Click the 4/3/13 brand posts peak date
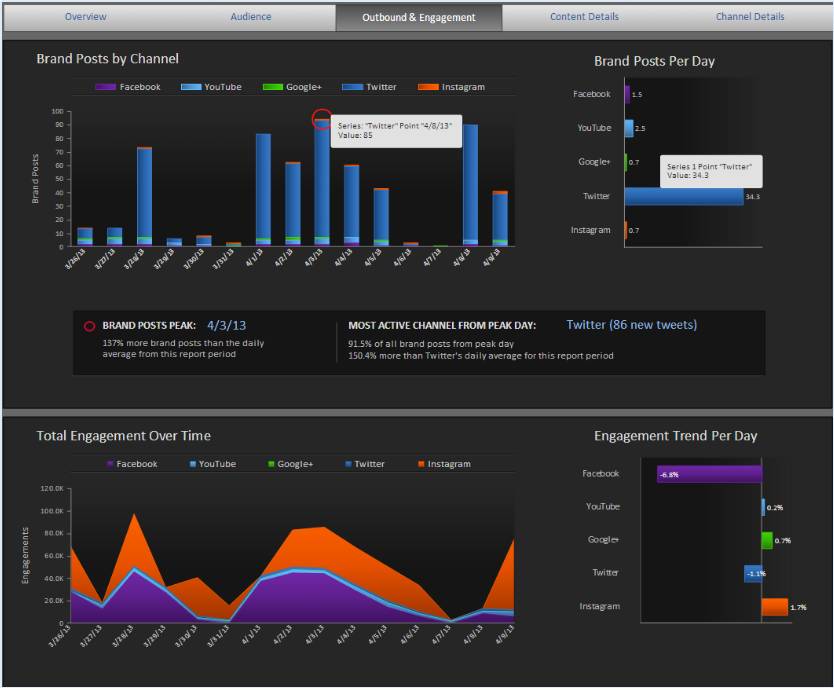Image resolution: width=834 pixels, height=688 pixels. coord(227,325)
